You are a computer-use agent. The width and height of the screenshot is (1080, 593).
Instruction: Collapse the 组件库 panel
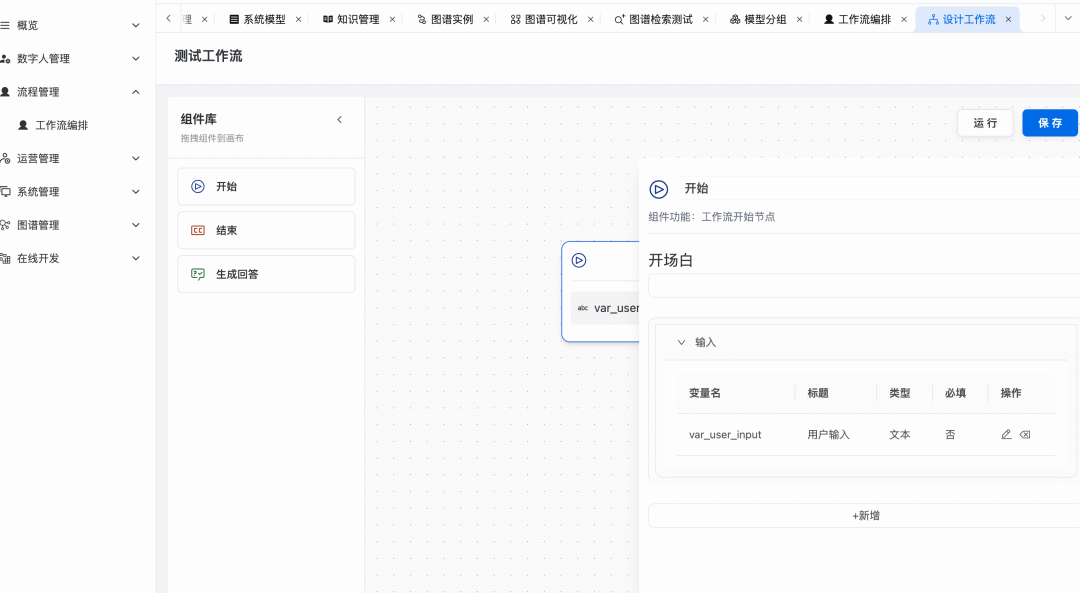click(339, 120)
